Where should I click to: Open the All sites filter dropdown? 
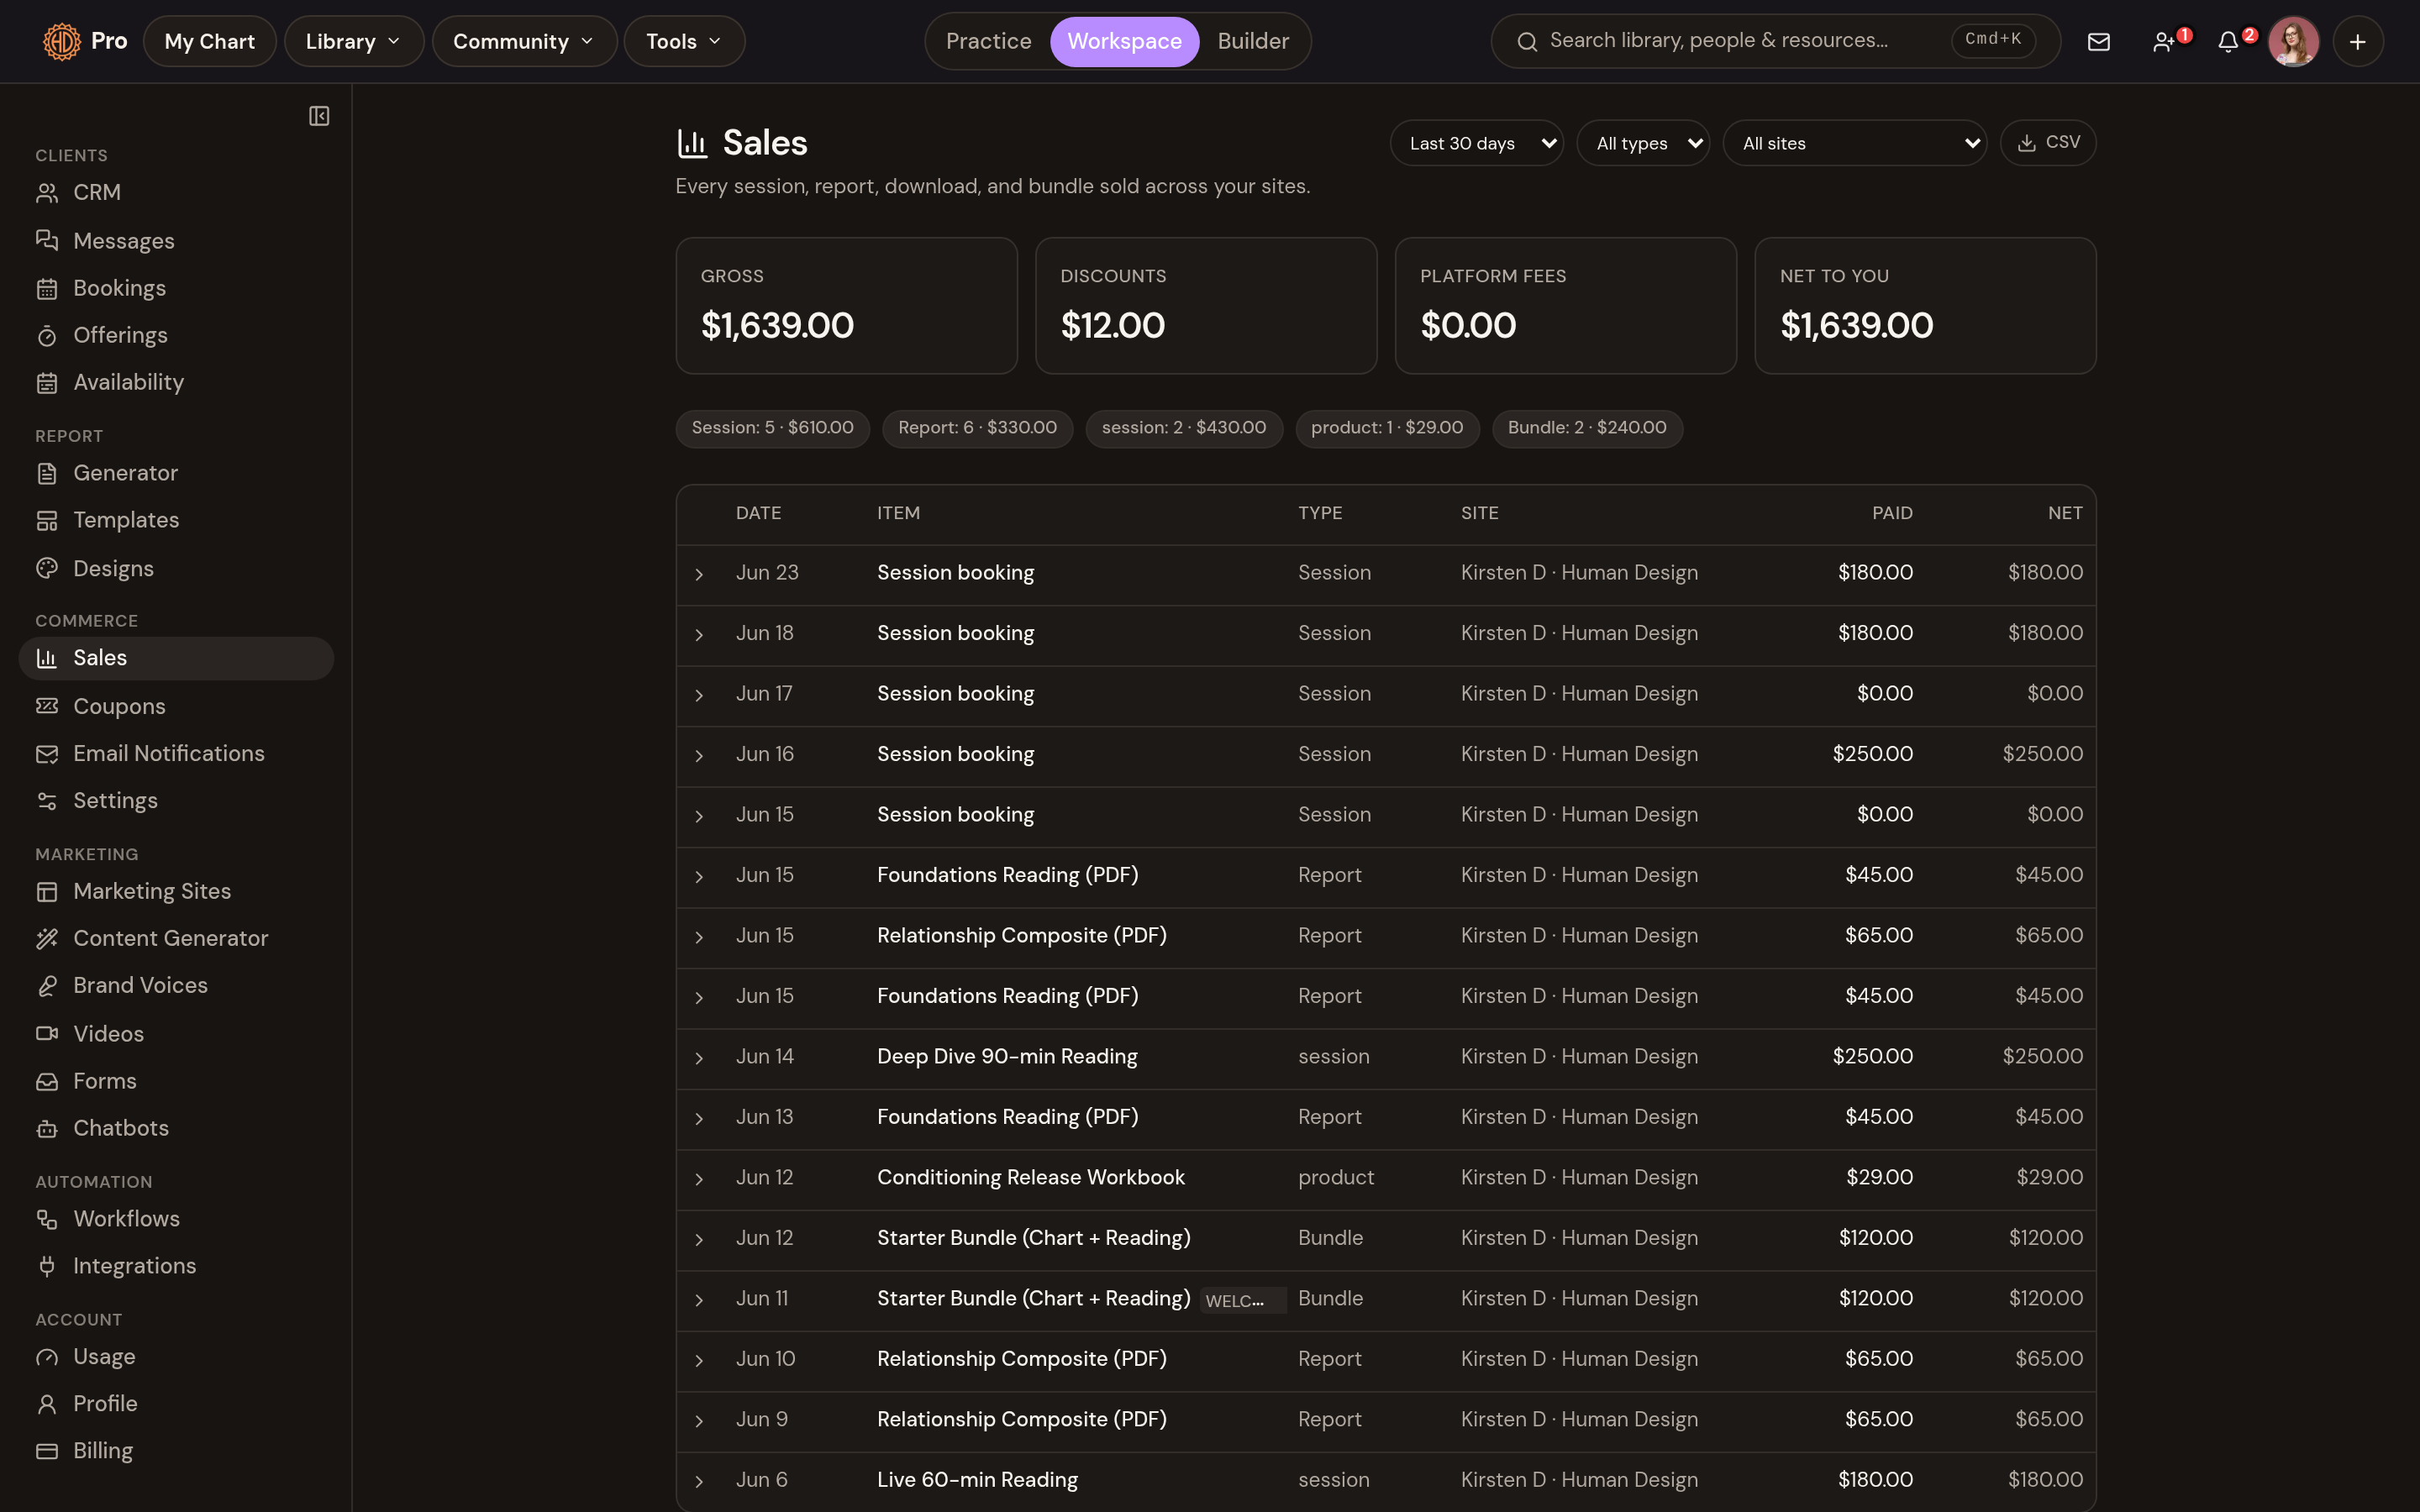click(1855, 143)
